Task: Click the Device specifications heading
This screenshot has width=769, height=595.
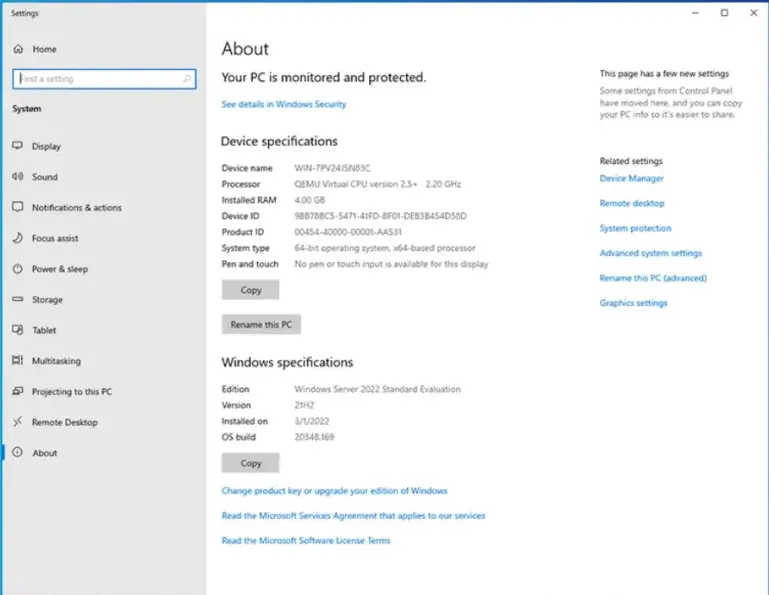Action: pos(279,141)
